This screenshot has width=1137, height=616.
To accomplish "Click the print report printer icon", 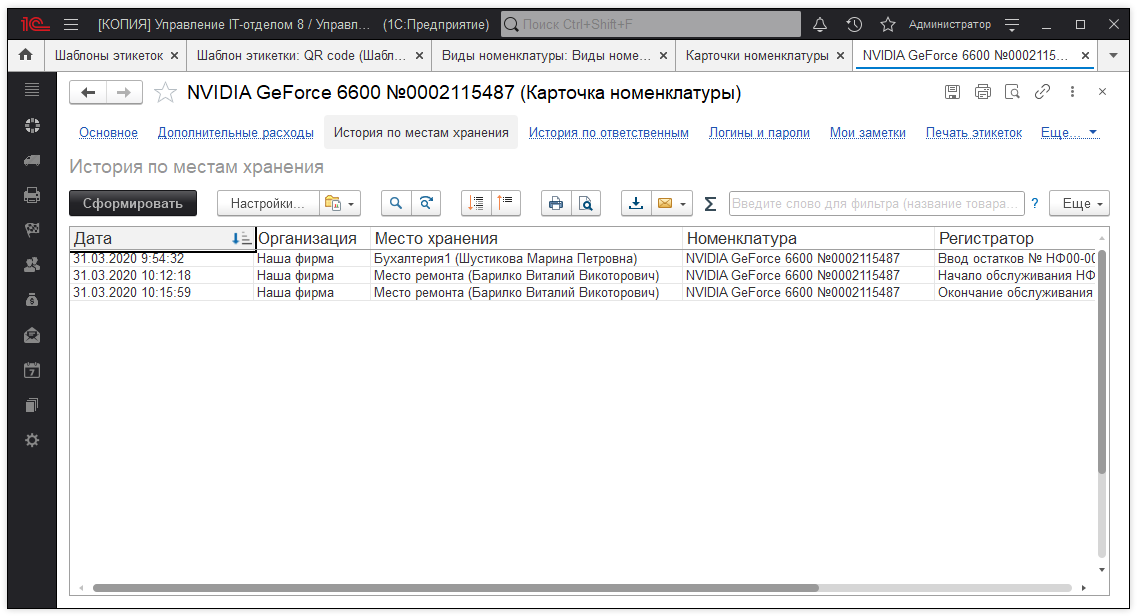I will pyautogui.click(x=556, y=203).
